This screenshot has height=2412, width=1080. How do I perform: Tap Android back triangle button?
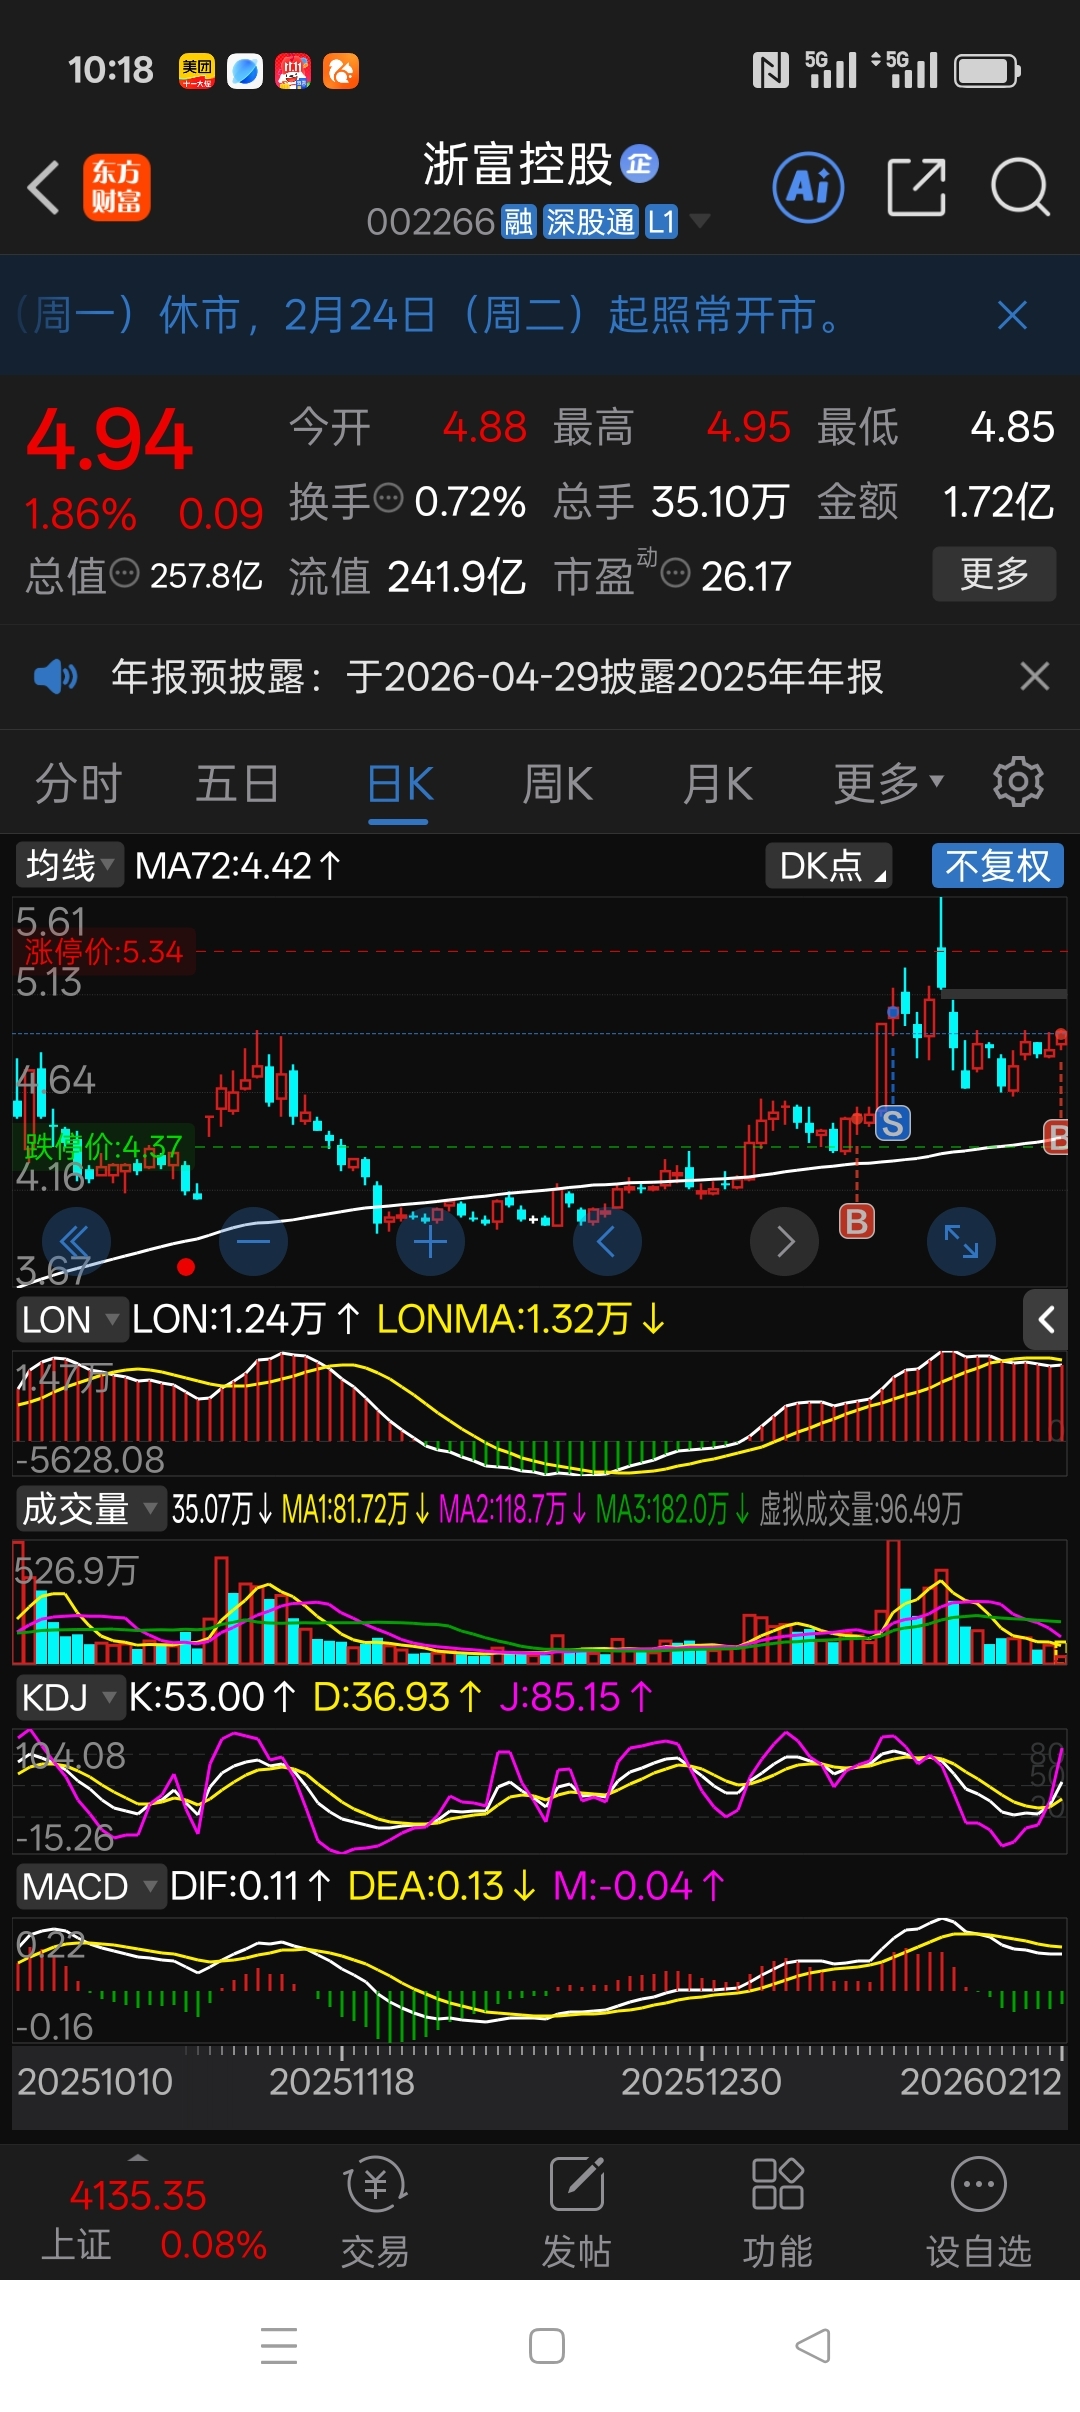(x=813, y=2346)
